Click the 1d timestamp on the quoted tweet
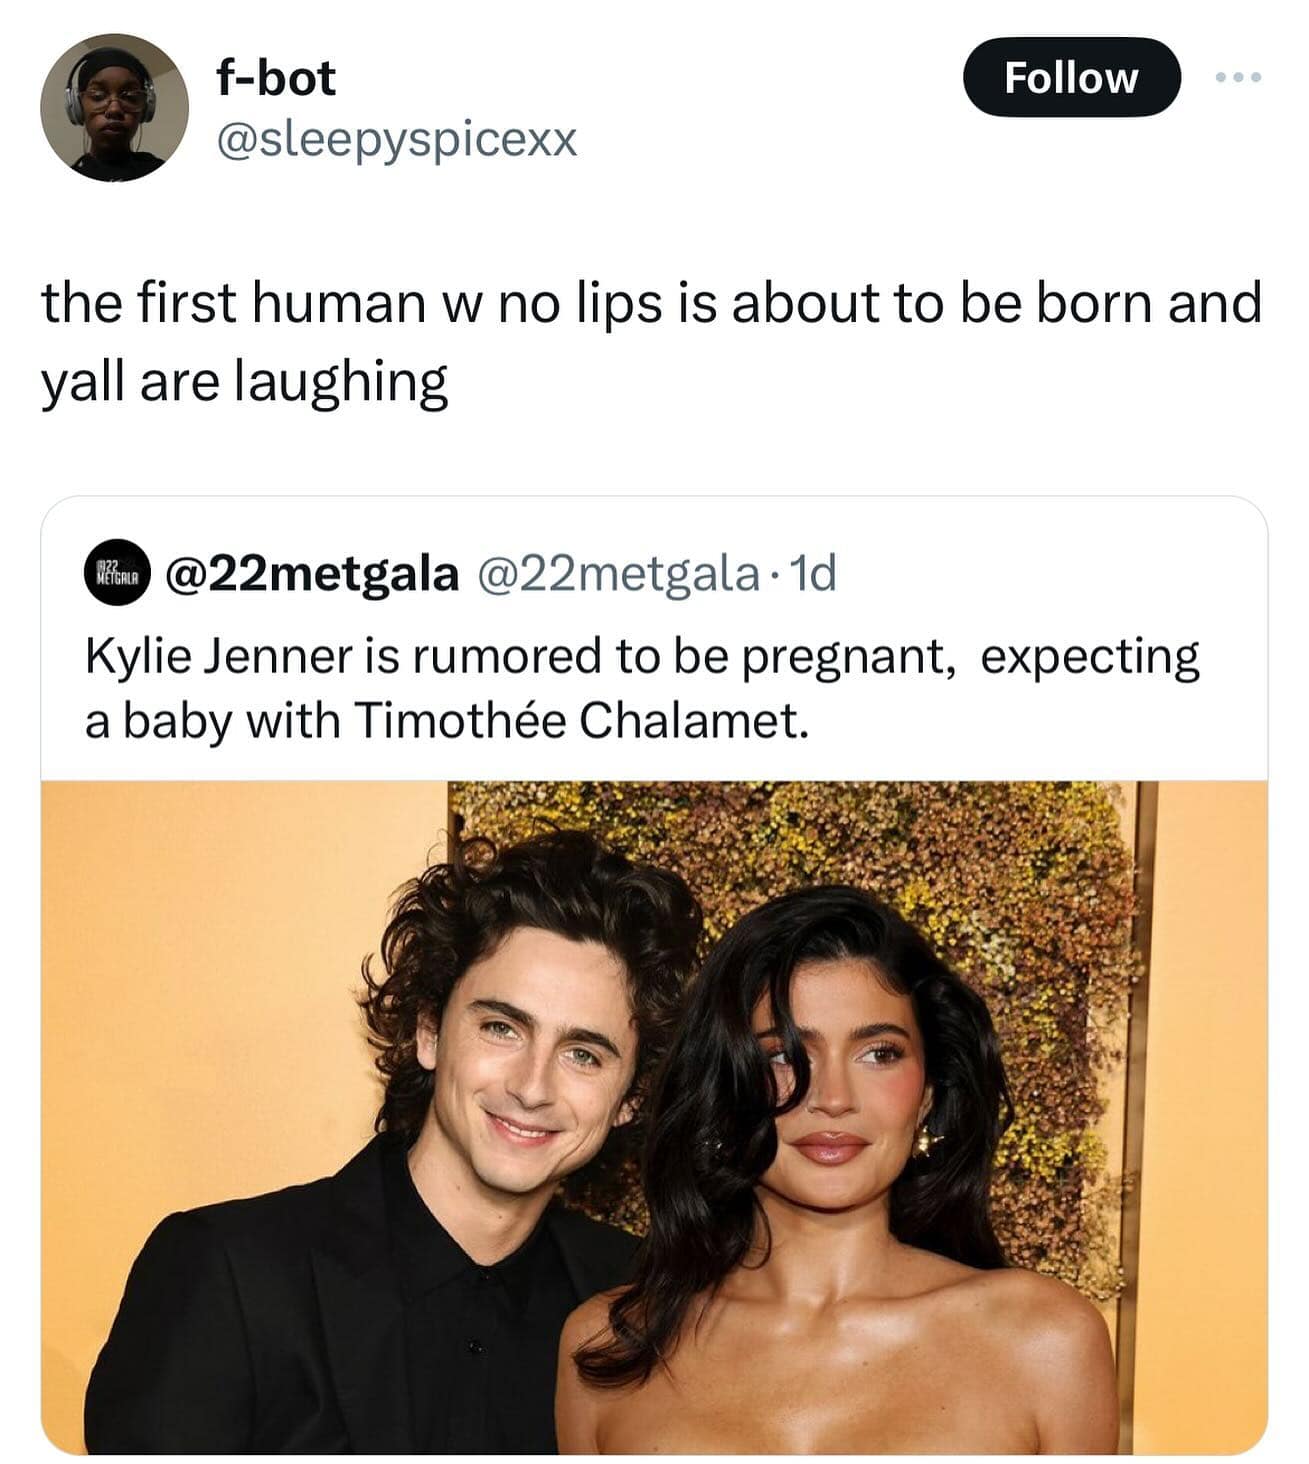 [x=813, y=574]
